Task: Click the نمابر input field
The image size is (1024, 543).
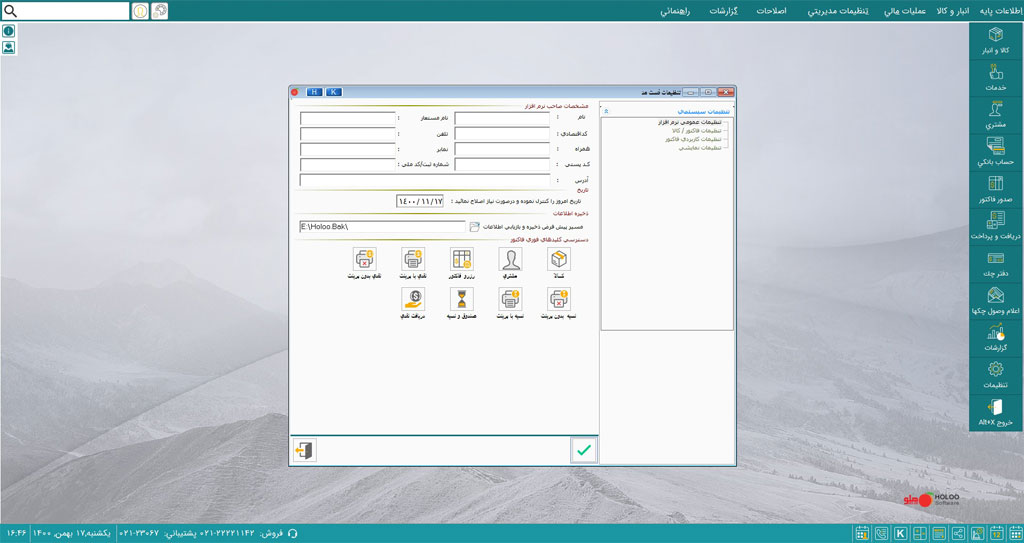Action: tap(348, 149)
